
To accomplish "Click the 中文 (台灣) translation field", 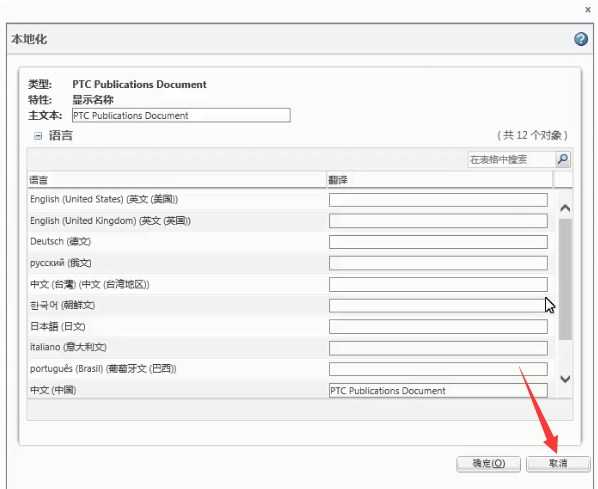I will (438, 285).
